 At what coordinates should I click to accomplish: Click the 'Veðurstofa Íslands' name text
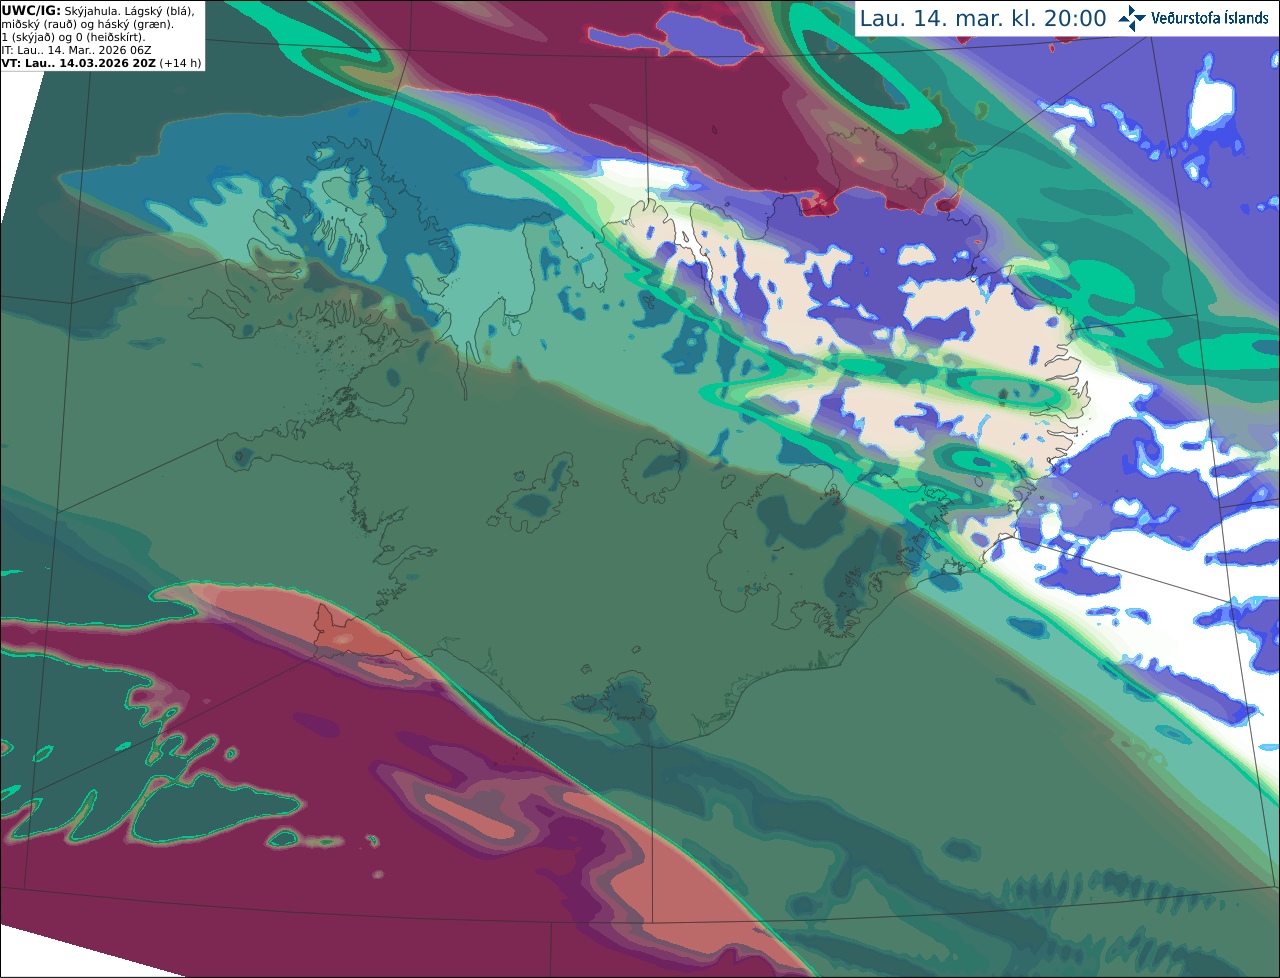click(x=1209, y=18)
